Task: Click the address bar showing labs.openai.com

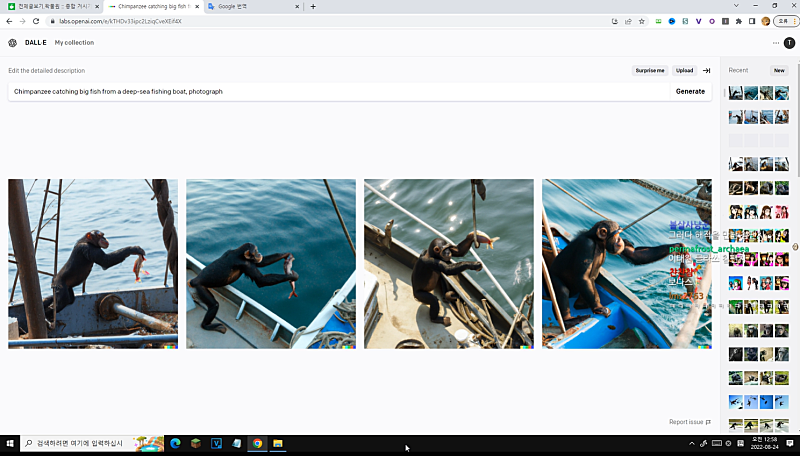Action: [x=327, y=21]
